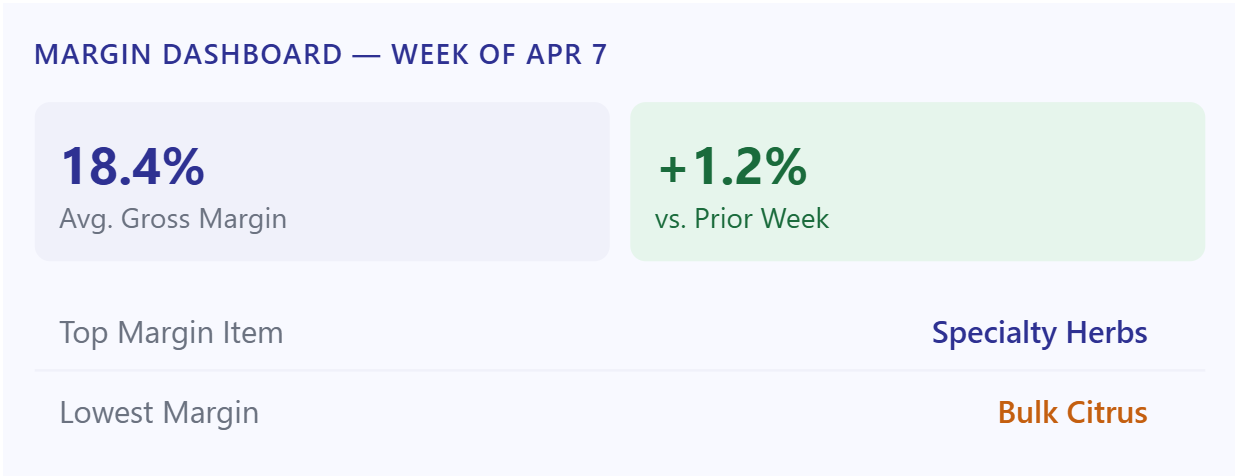Click the Week of Apr 7 text
The width and height of the screenshot is (1235, 476).
point(499,54)
